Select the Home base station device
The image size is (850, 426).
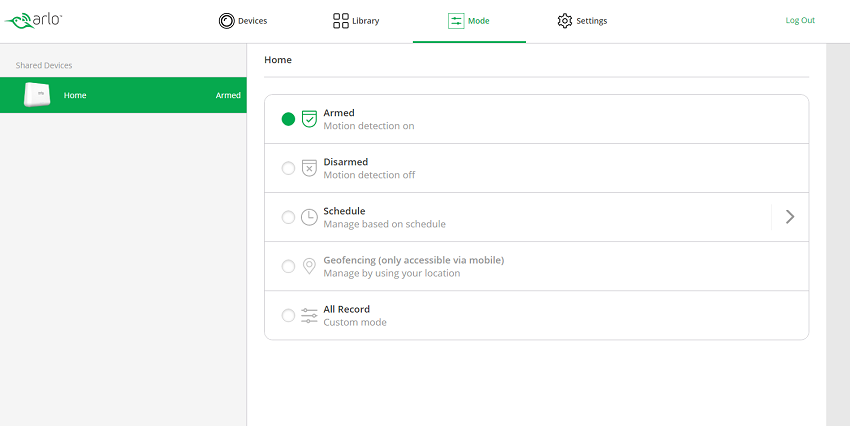click(123, 95)
